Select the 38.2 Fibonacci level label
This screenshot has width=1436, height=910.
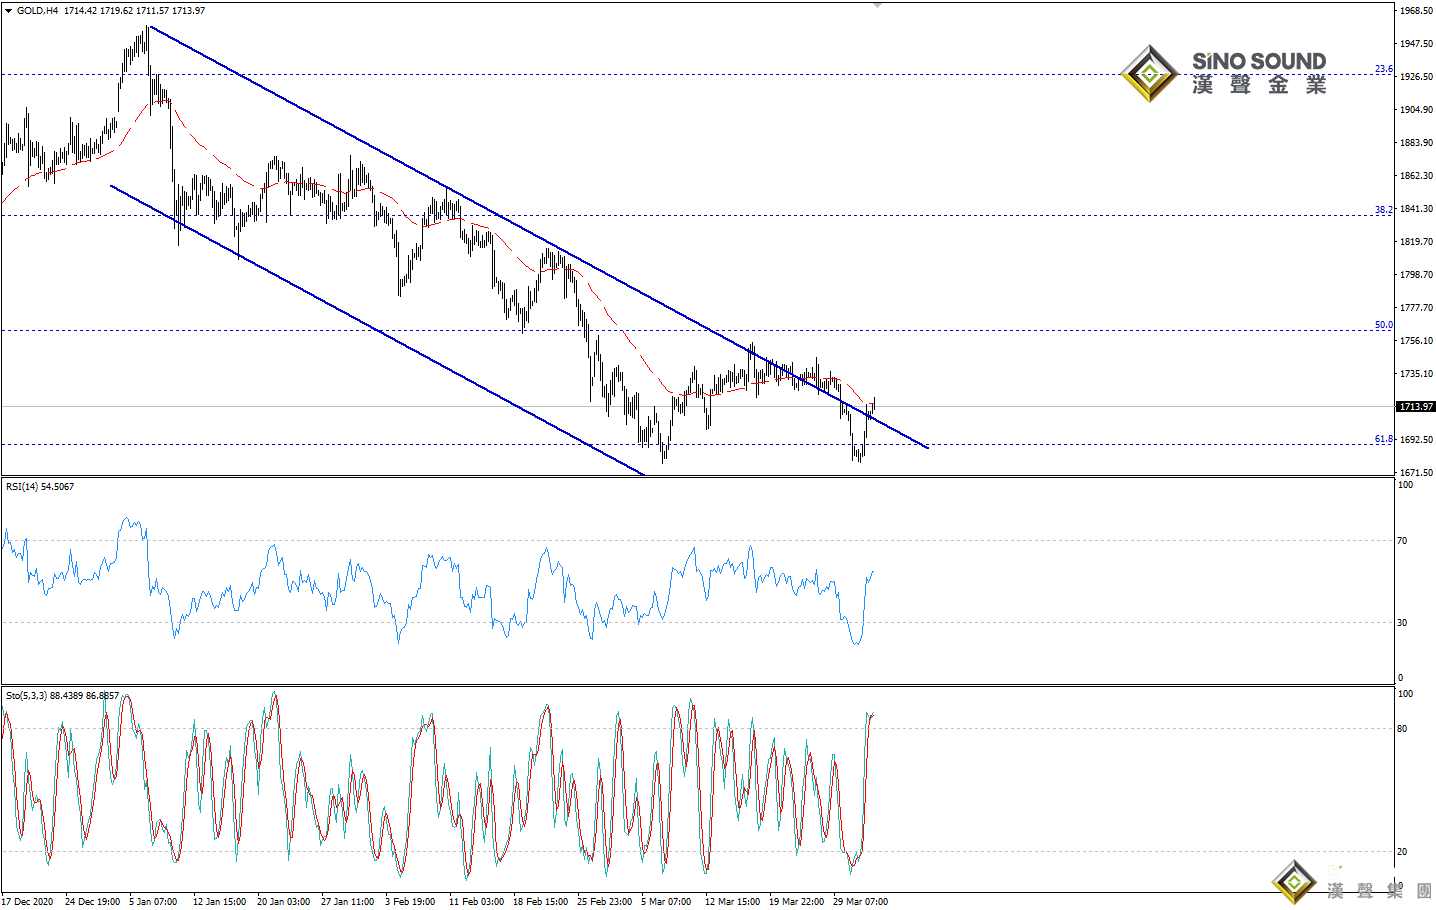[1383, 210]
